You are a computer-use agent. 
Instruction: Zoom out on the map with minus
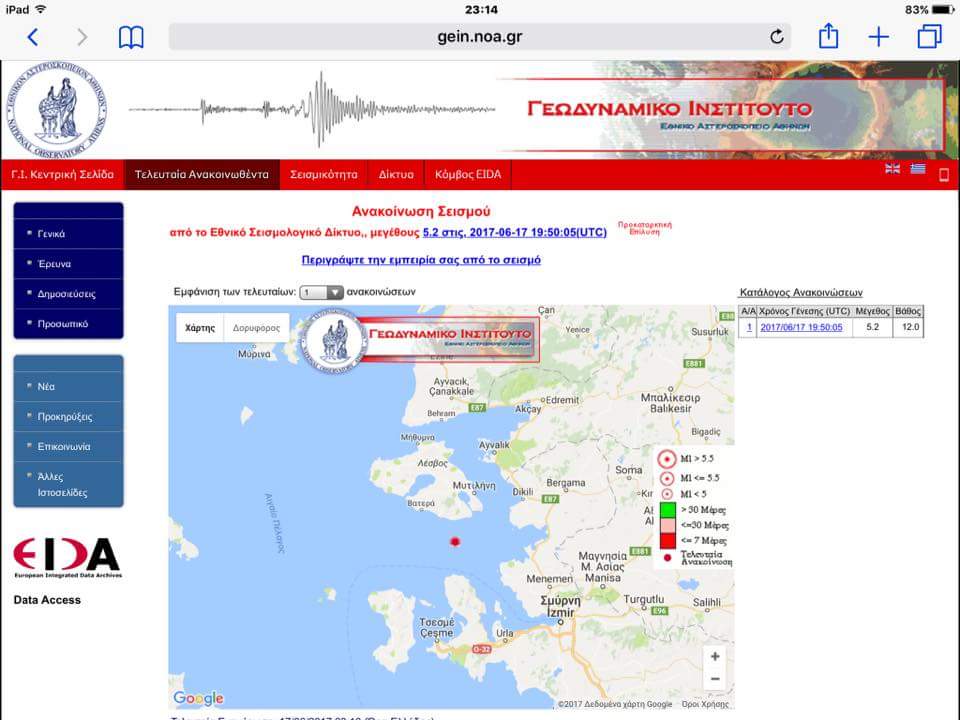(x=714, y=679)
